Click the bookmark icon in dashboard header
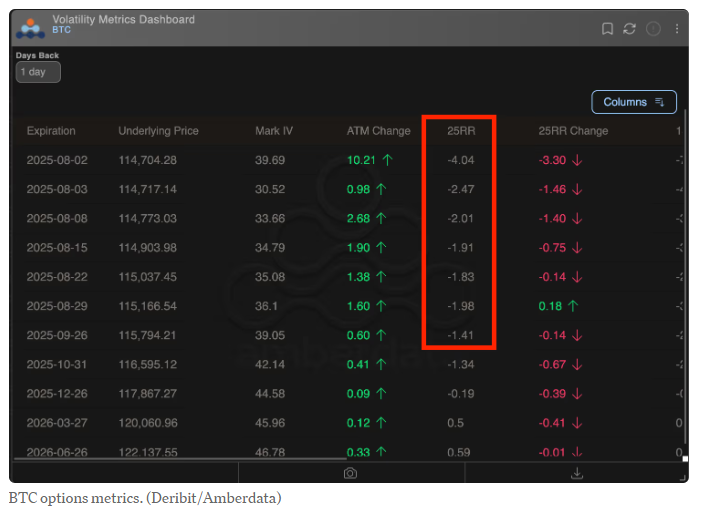This screenshot has height=511, width=706. (x=607, y=29)
